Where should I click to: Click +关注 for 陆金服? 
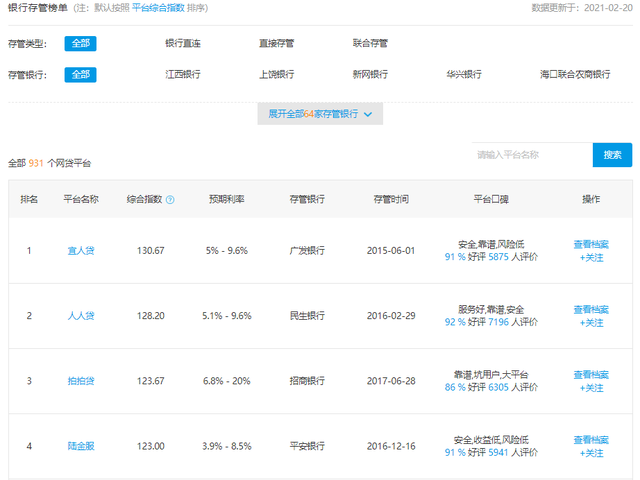pos(591,453)
